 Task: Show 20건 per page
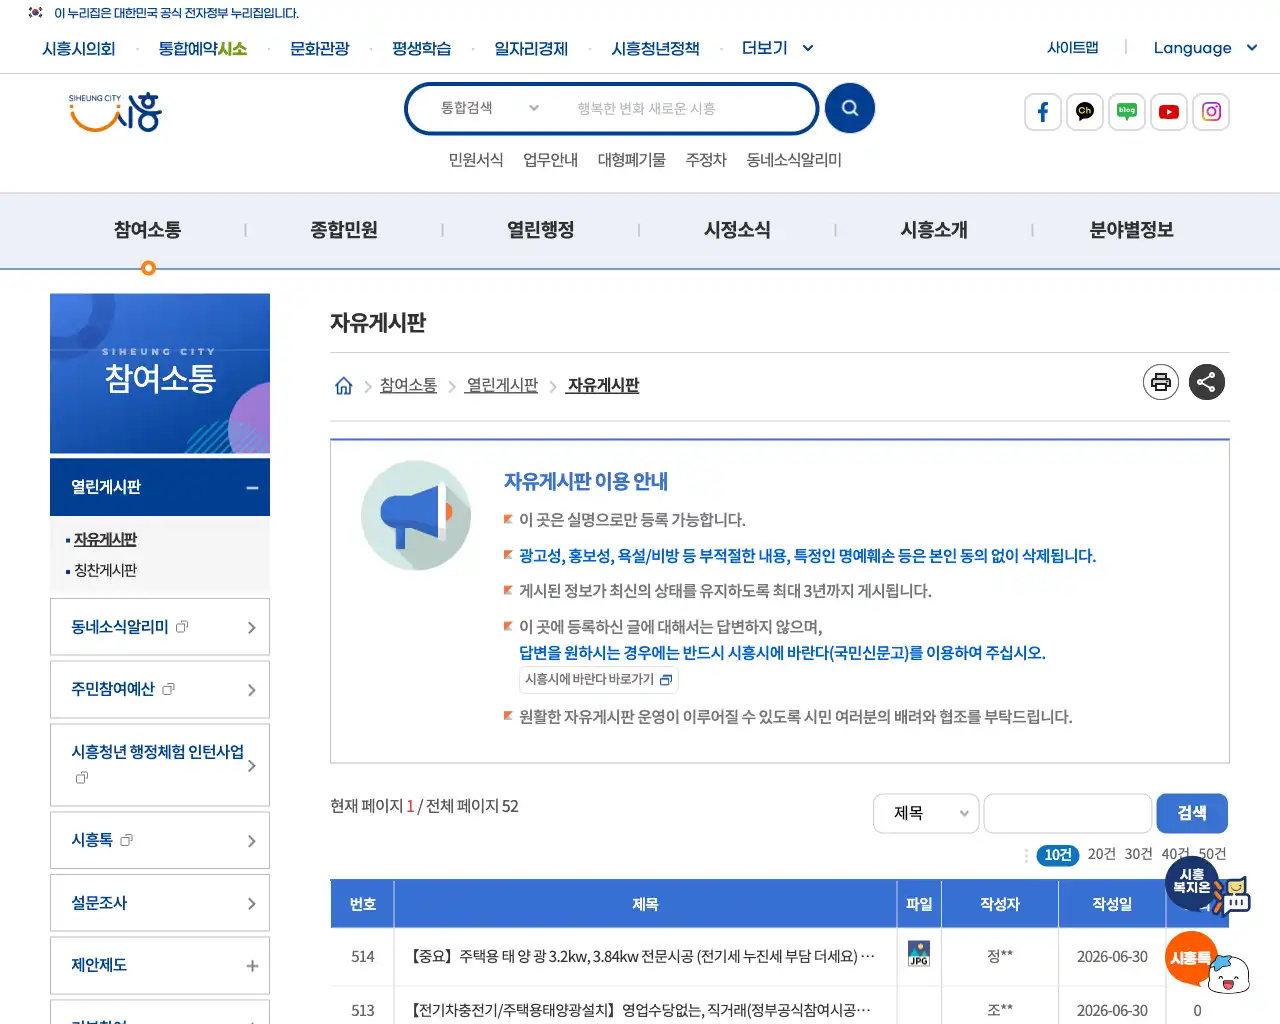click(x=1102, y=854)
